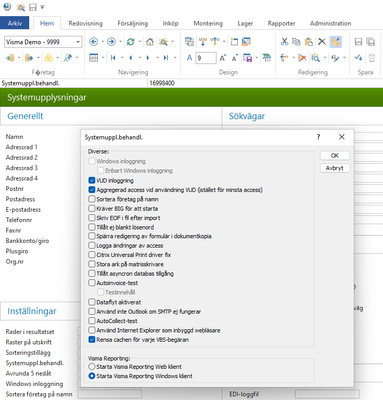Check Sortera företag på namn in dialog

point(92,199)
